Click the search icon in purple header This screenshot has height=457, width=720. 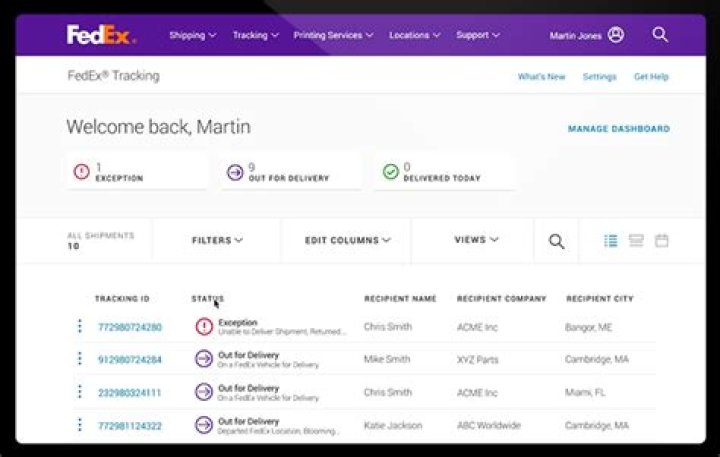click(x=660, y=35)
